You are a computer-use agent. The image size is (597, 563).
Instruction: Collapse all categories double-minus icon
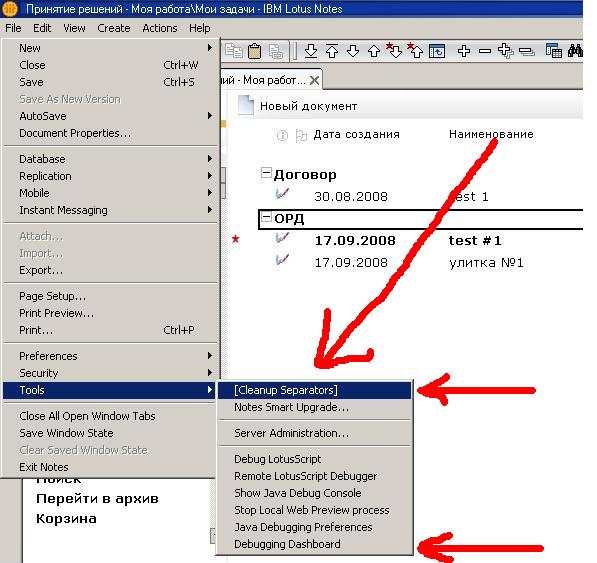(x=527, y=51)
